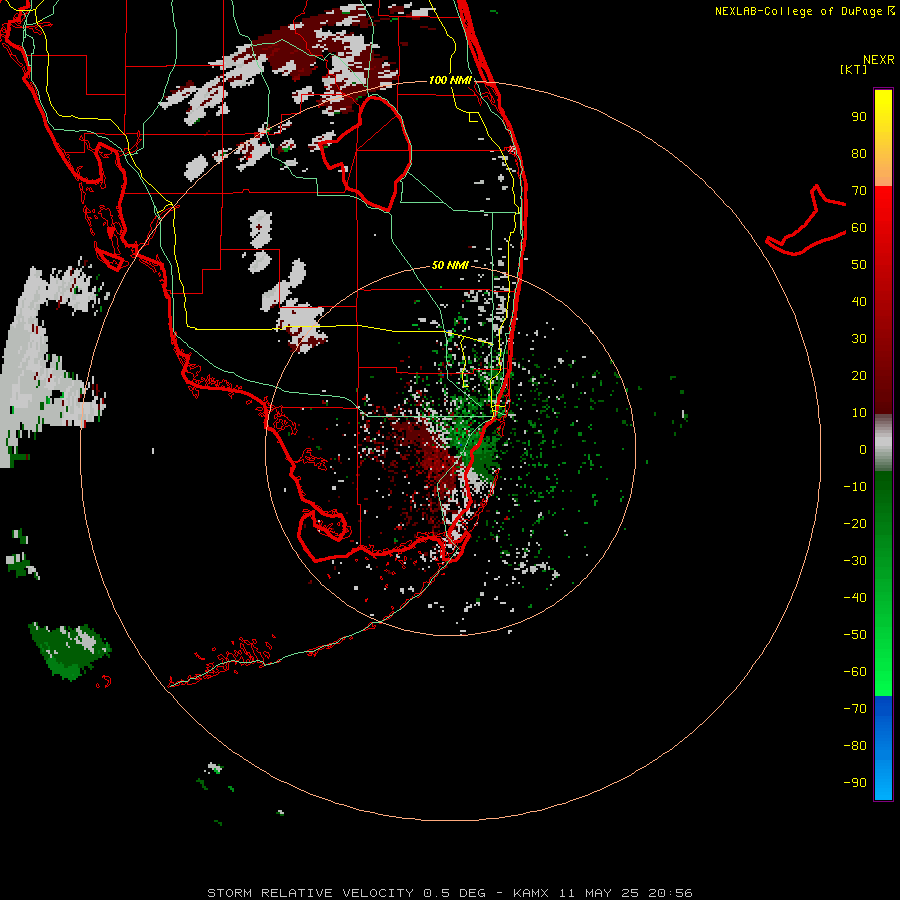
Task: Click the NEXR label above the scale
Action: (x=879, y=60)
